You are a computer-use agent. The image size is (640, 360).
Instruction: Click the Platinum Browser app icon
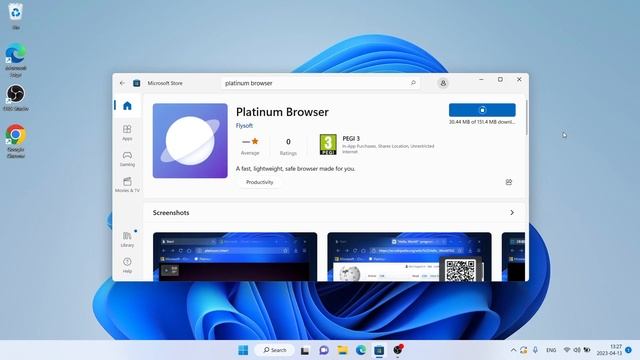pos(190,141)
